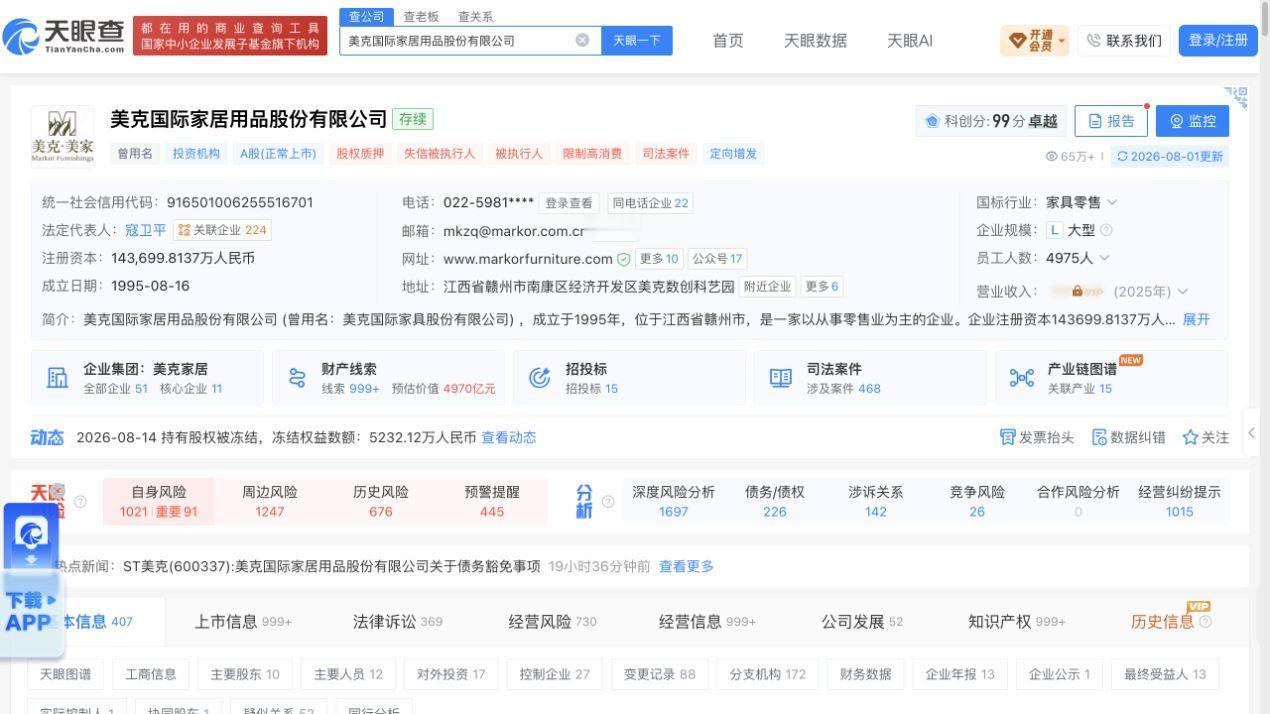The image size is (1270, 714).
Task: Click the 股权质押 tag
Action: (x=360, y=153)
